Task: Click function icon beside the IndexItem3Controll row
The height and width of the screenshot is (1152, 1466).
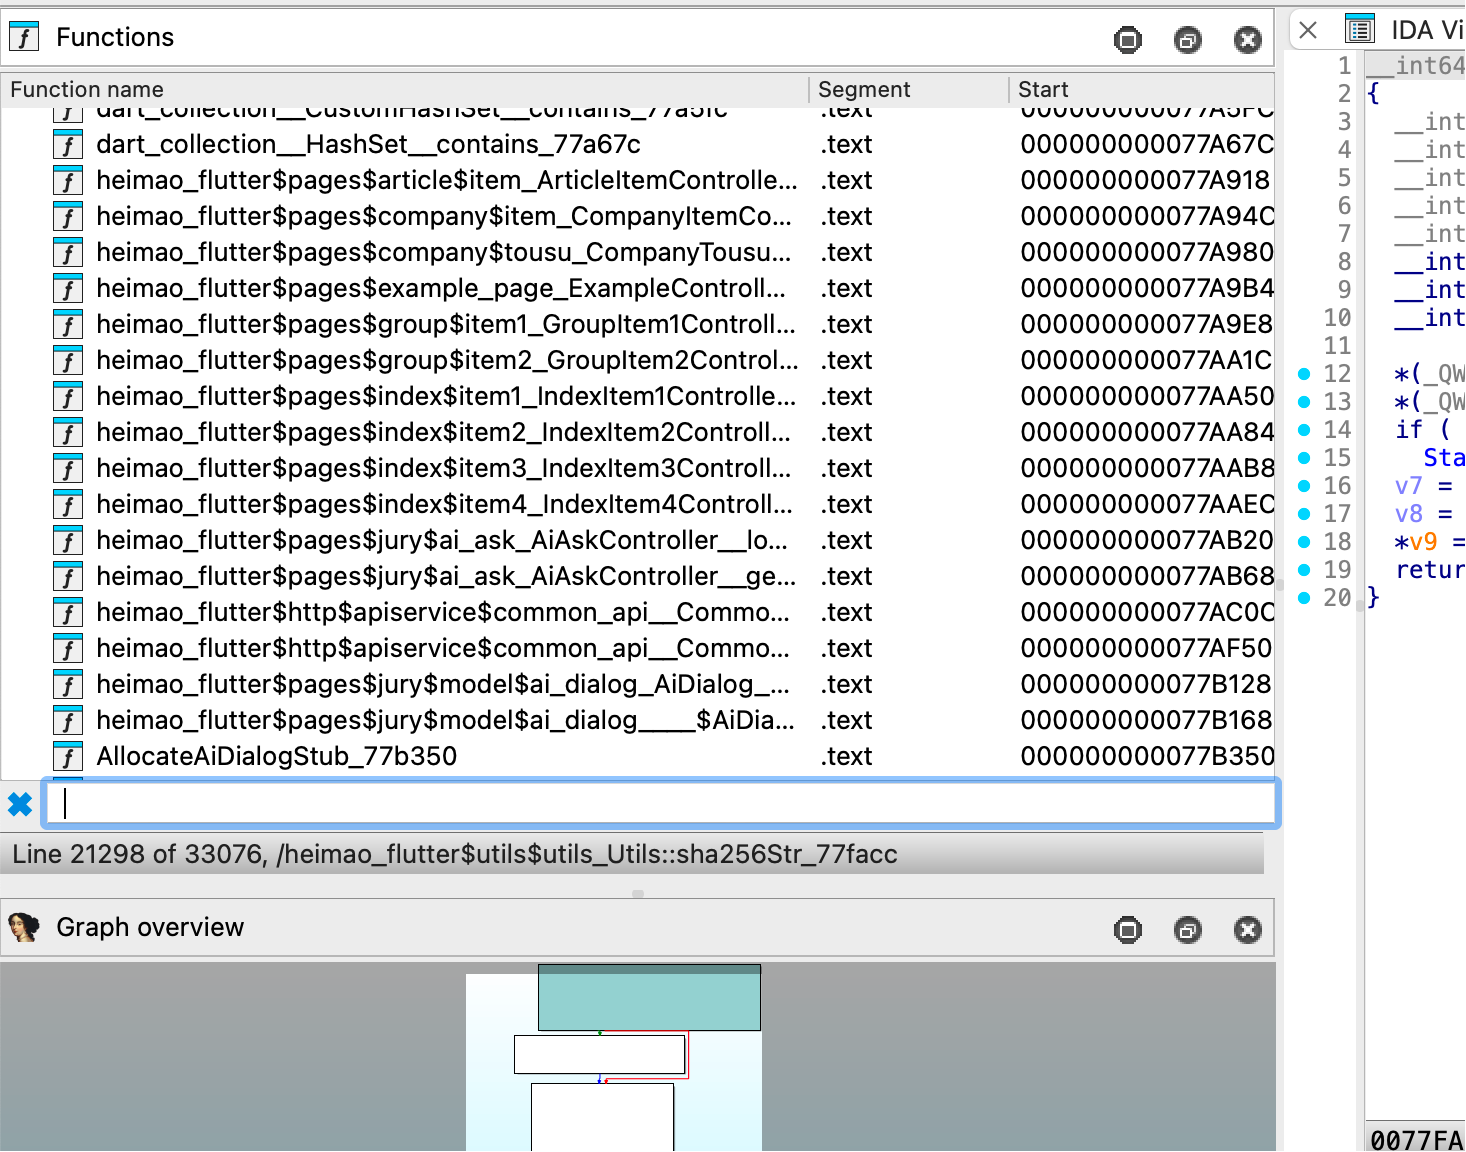Action: pyautogui.click(x=67, y=469)
